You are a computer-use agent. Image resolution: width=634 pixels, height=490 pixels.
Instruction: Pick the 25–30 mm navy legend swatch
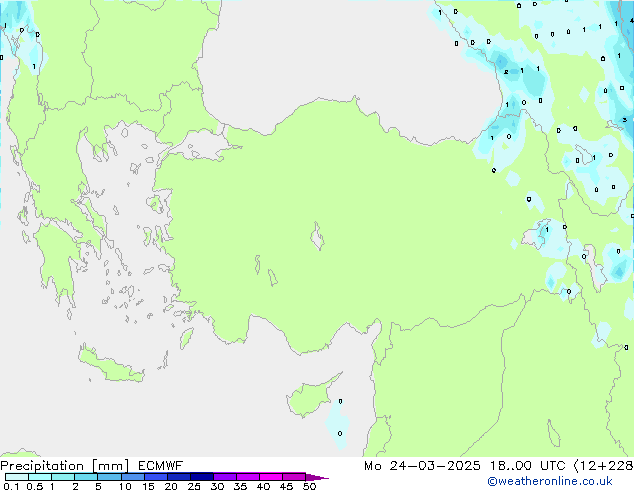pos(201,477)
